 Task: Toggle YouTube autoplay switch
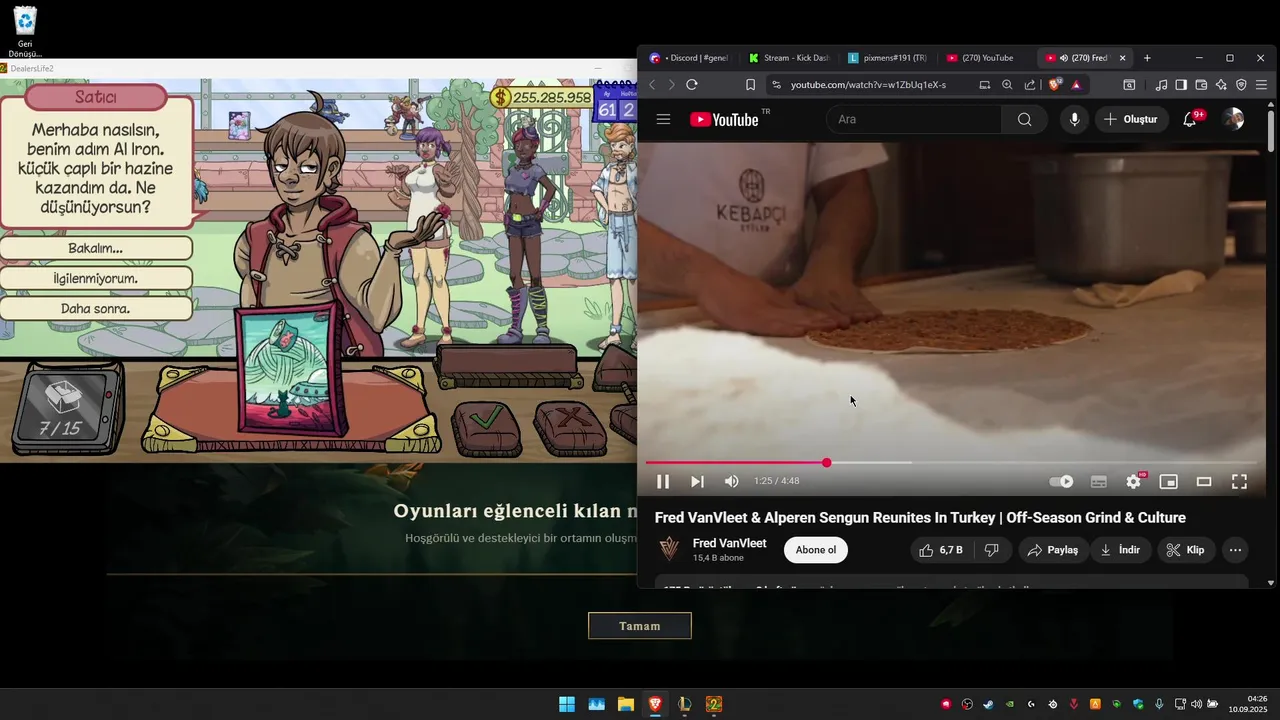coord(1061,481)
